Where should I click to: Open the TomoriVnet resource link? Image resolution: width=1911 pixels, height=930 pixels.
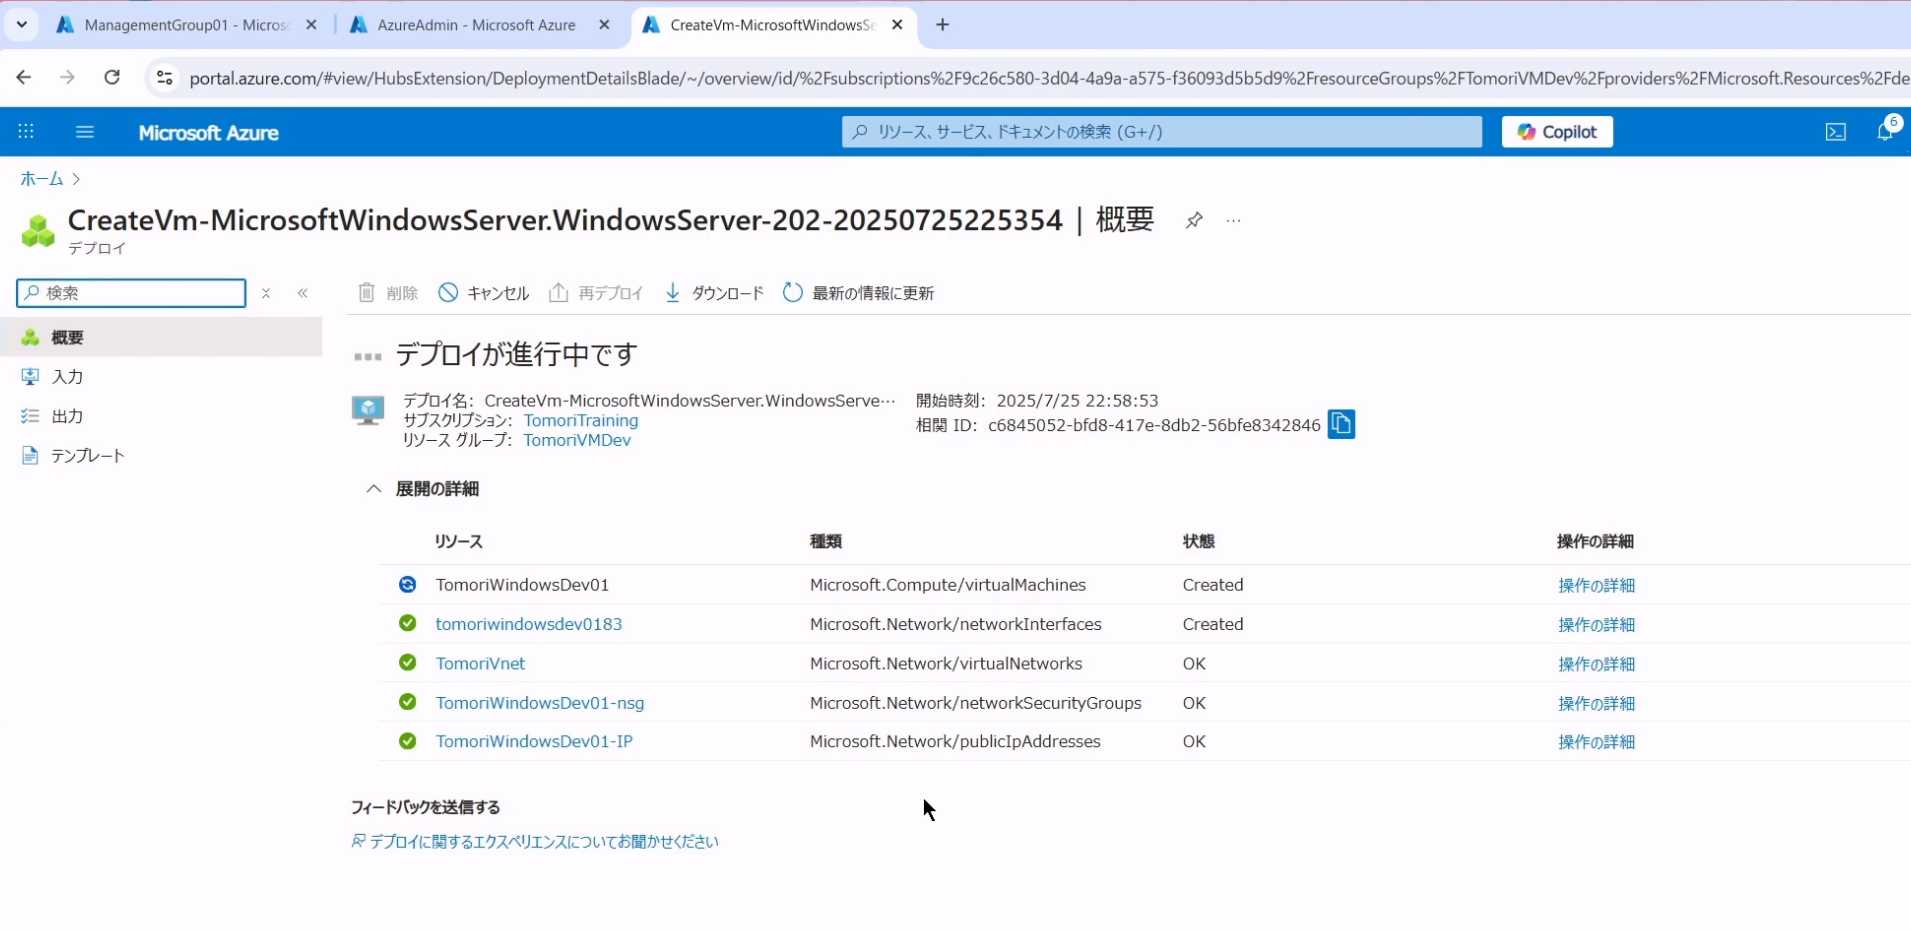coord(480,664)
